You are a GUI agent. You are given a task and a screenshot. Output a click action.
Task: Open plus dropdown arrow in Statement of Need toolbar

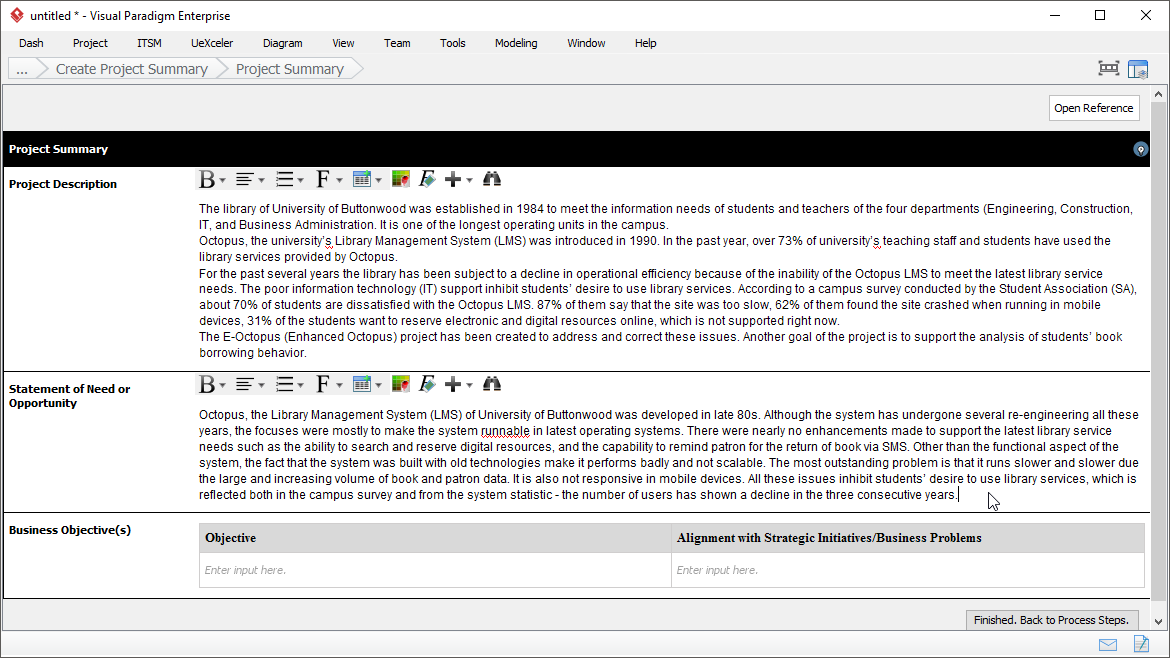(469, 386)
